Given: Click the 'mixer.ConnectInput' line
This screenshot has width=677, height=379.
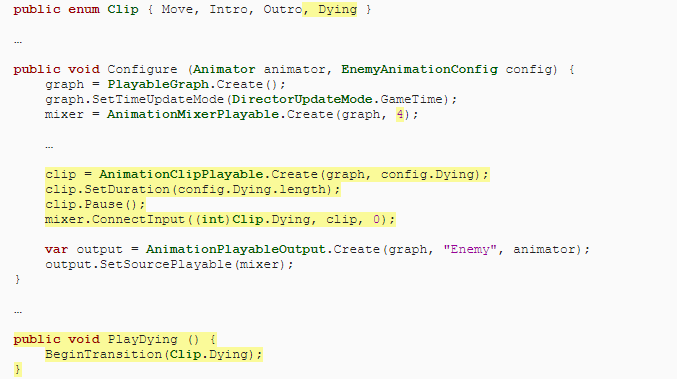Looking at the screenshot, I should tap(220, 219).
